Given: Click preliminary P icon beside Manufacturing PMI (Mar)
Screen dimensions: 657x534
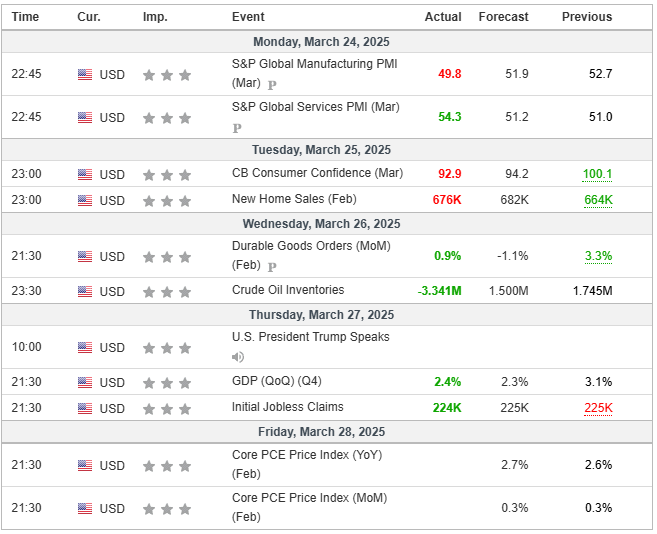Looking at the screenshot, I should tap(272, 85).
